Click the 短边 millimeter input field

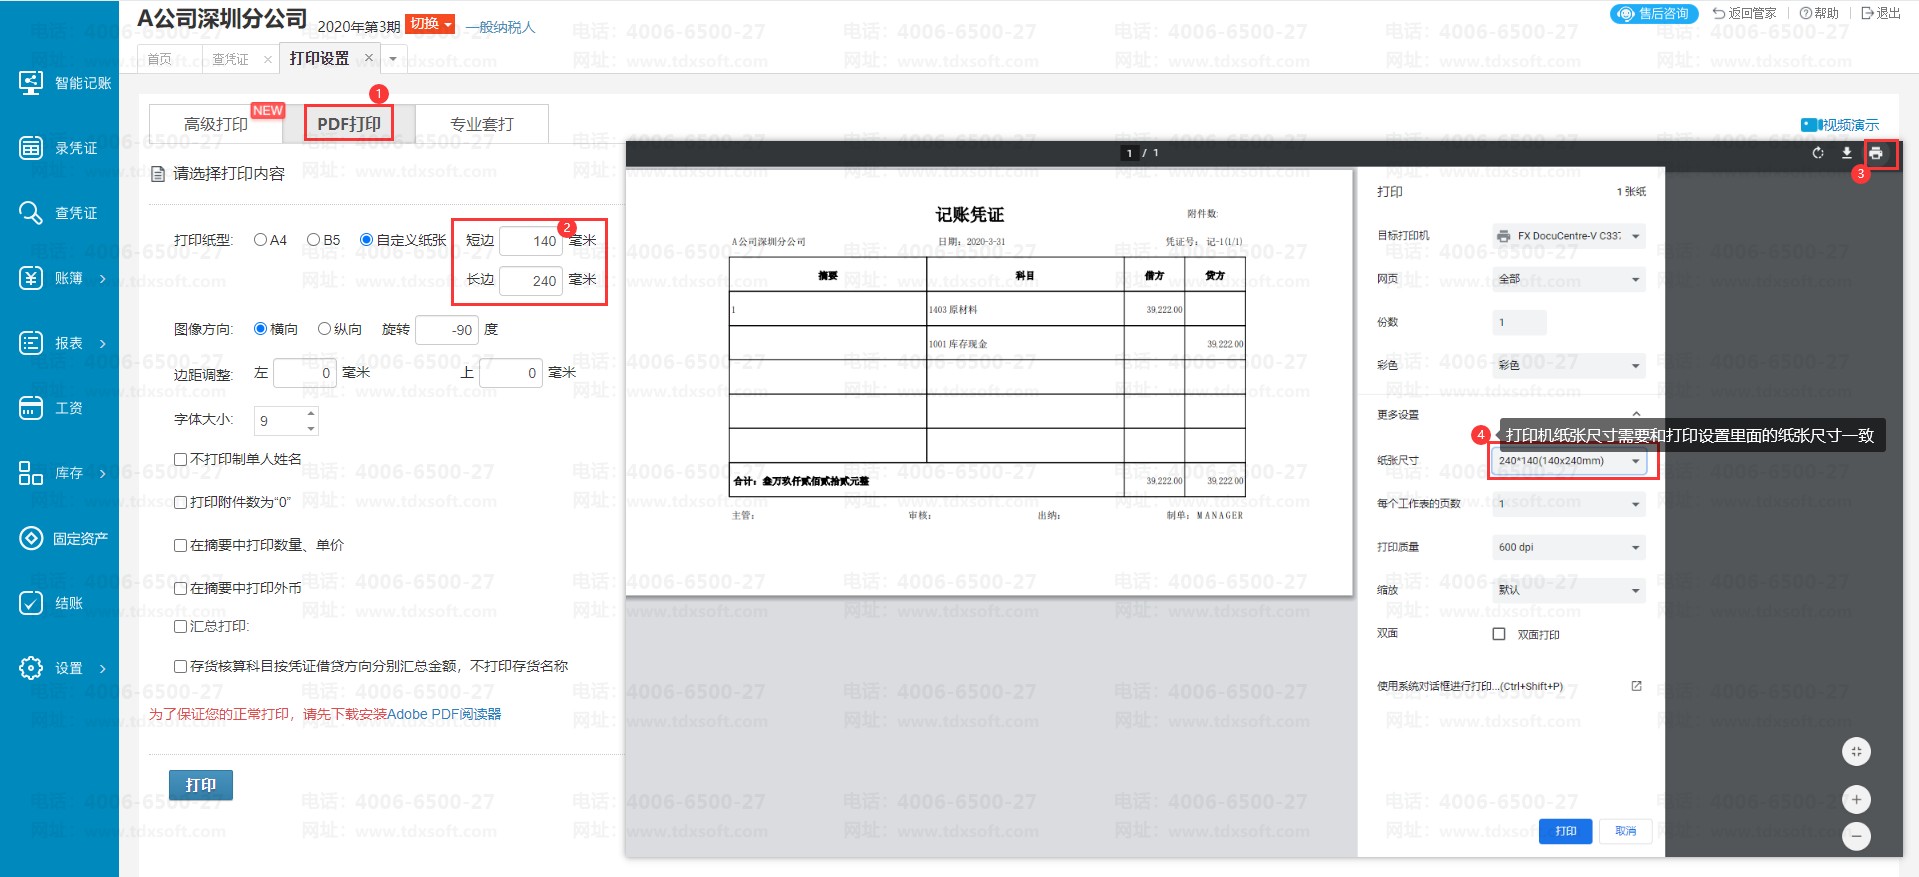click(x=531, y=241)
